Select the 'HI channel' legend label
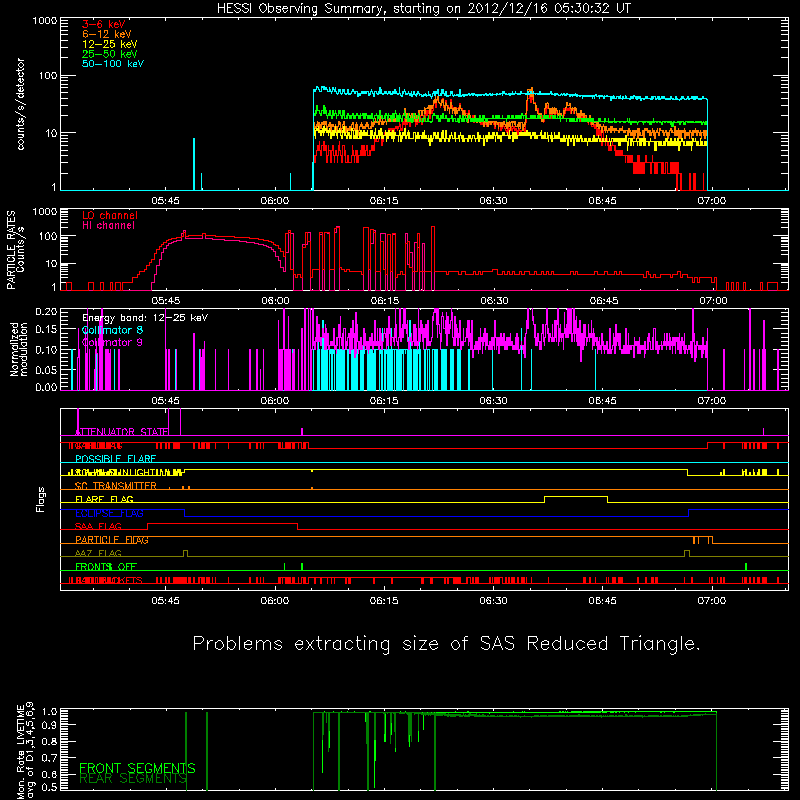 (108, 226)
